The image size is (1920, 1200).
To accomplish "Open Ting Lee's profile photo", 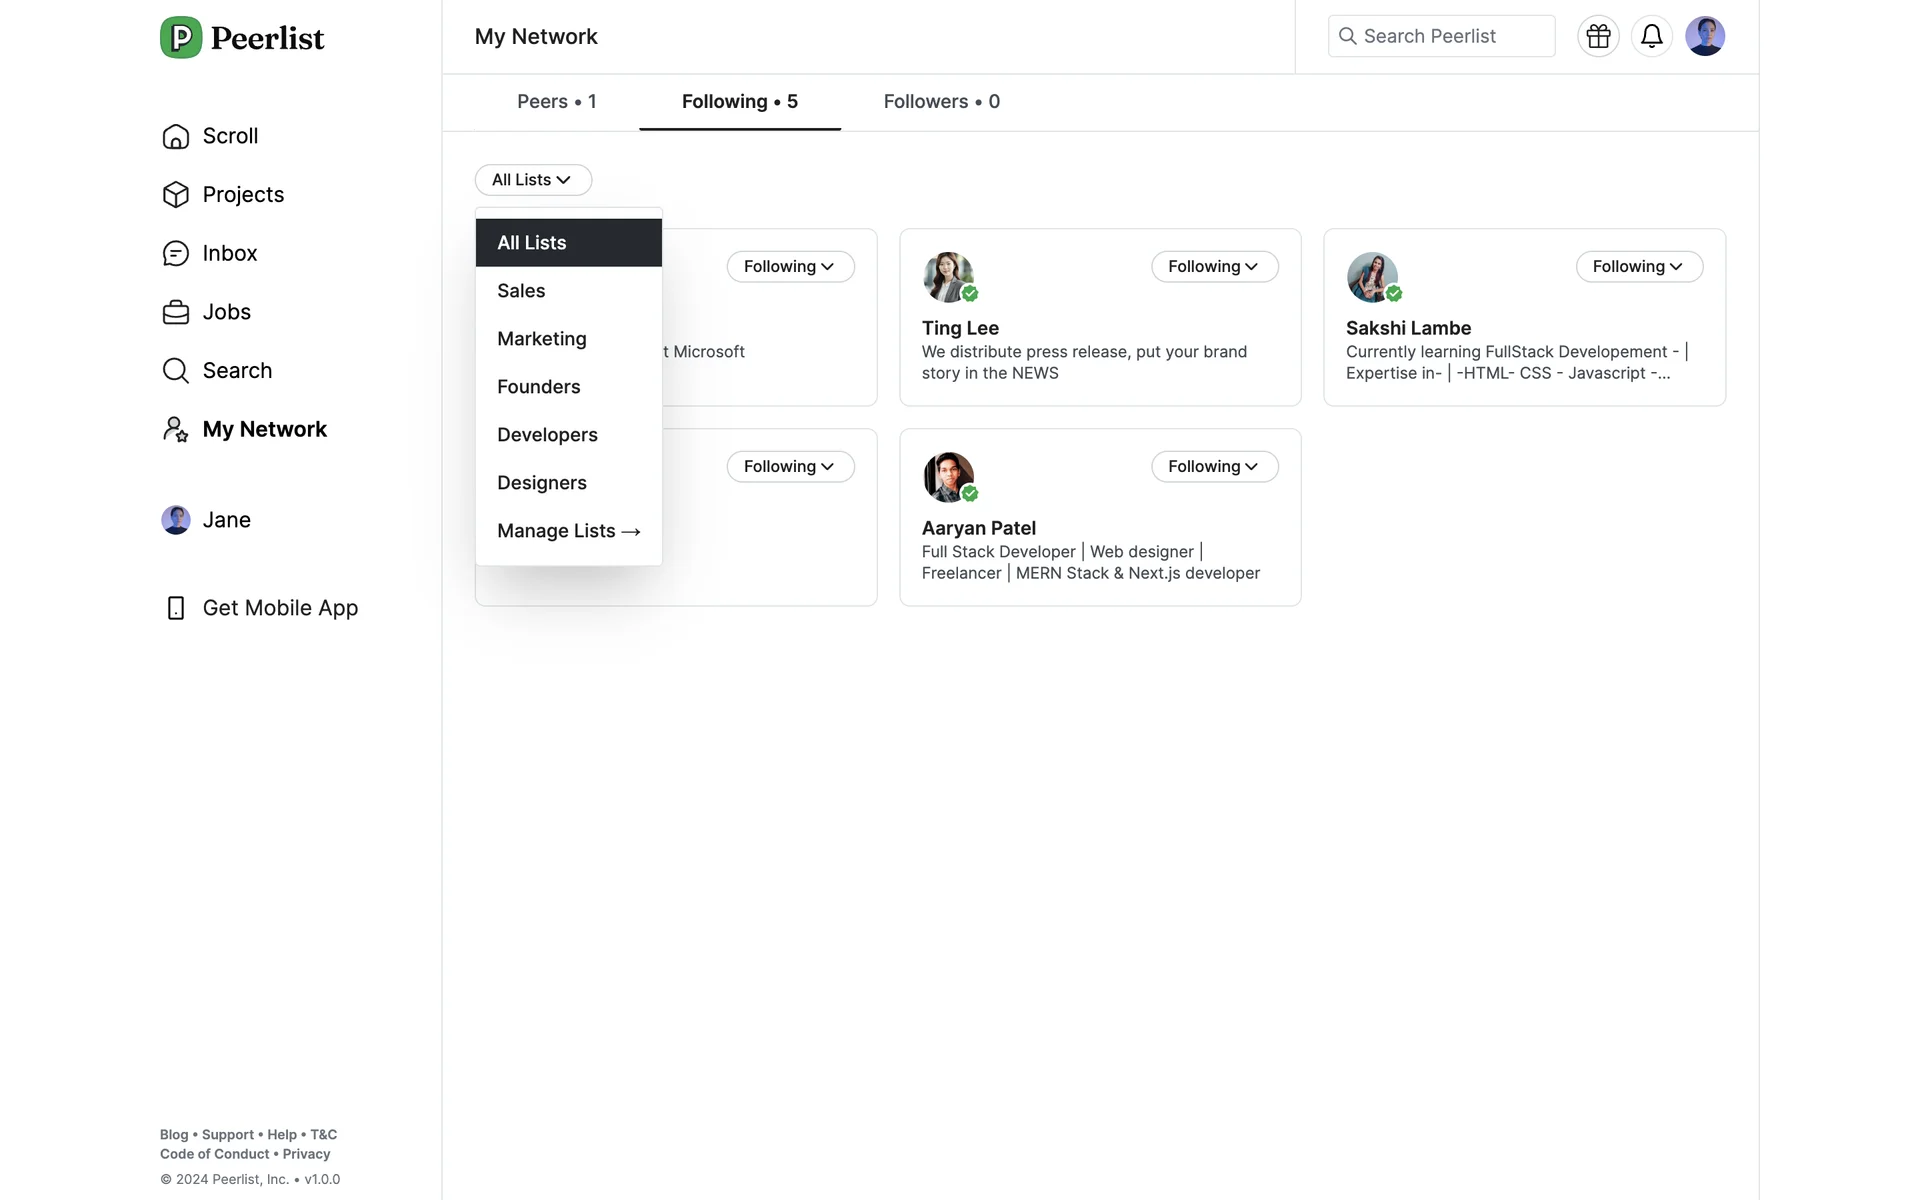I will [947, 276].
